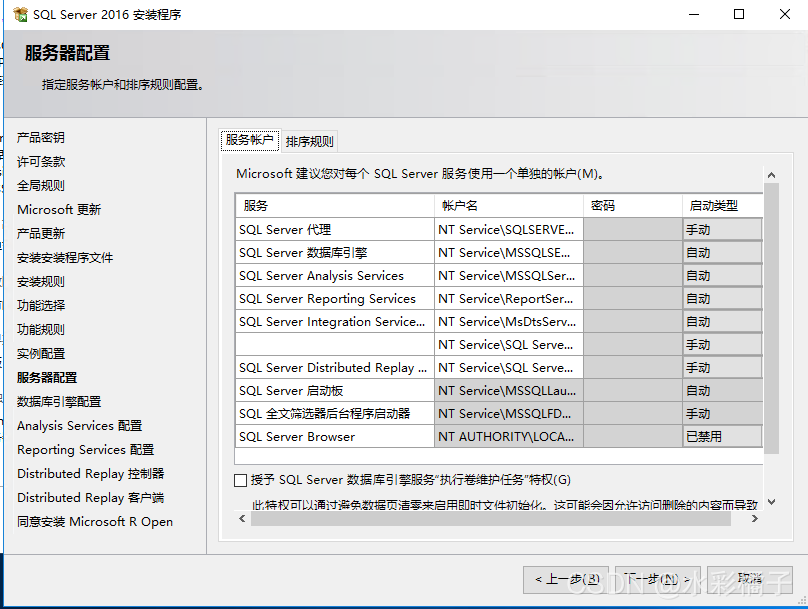Click the horizontal scrollbar left arrow
The width and height of the screenshot is (808, 609).
[x=242, y=519]
